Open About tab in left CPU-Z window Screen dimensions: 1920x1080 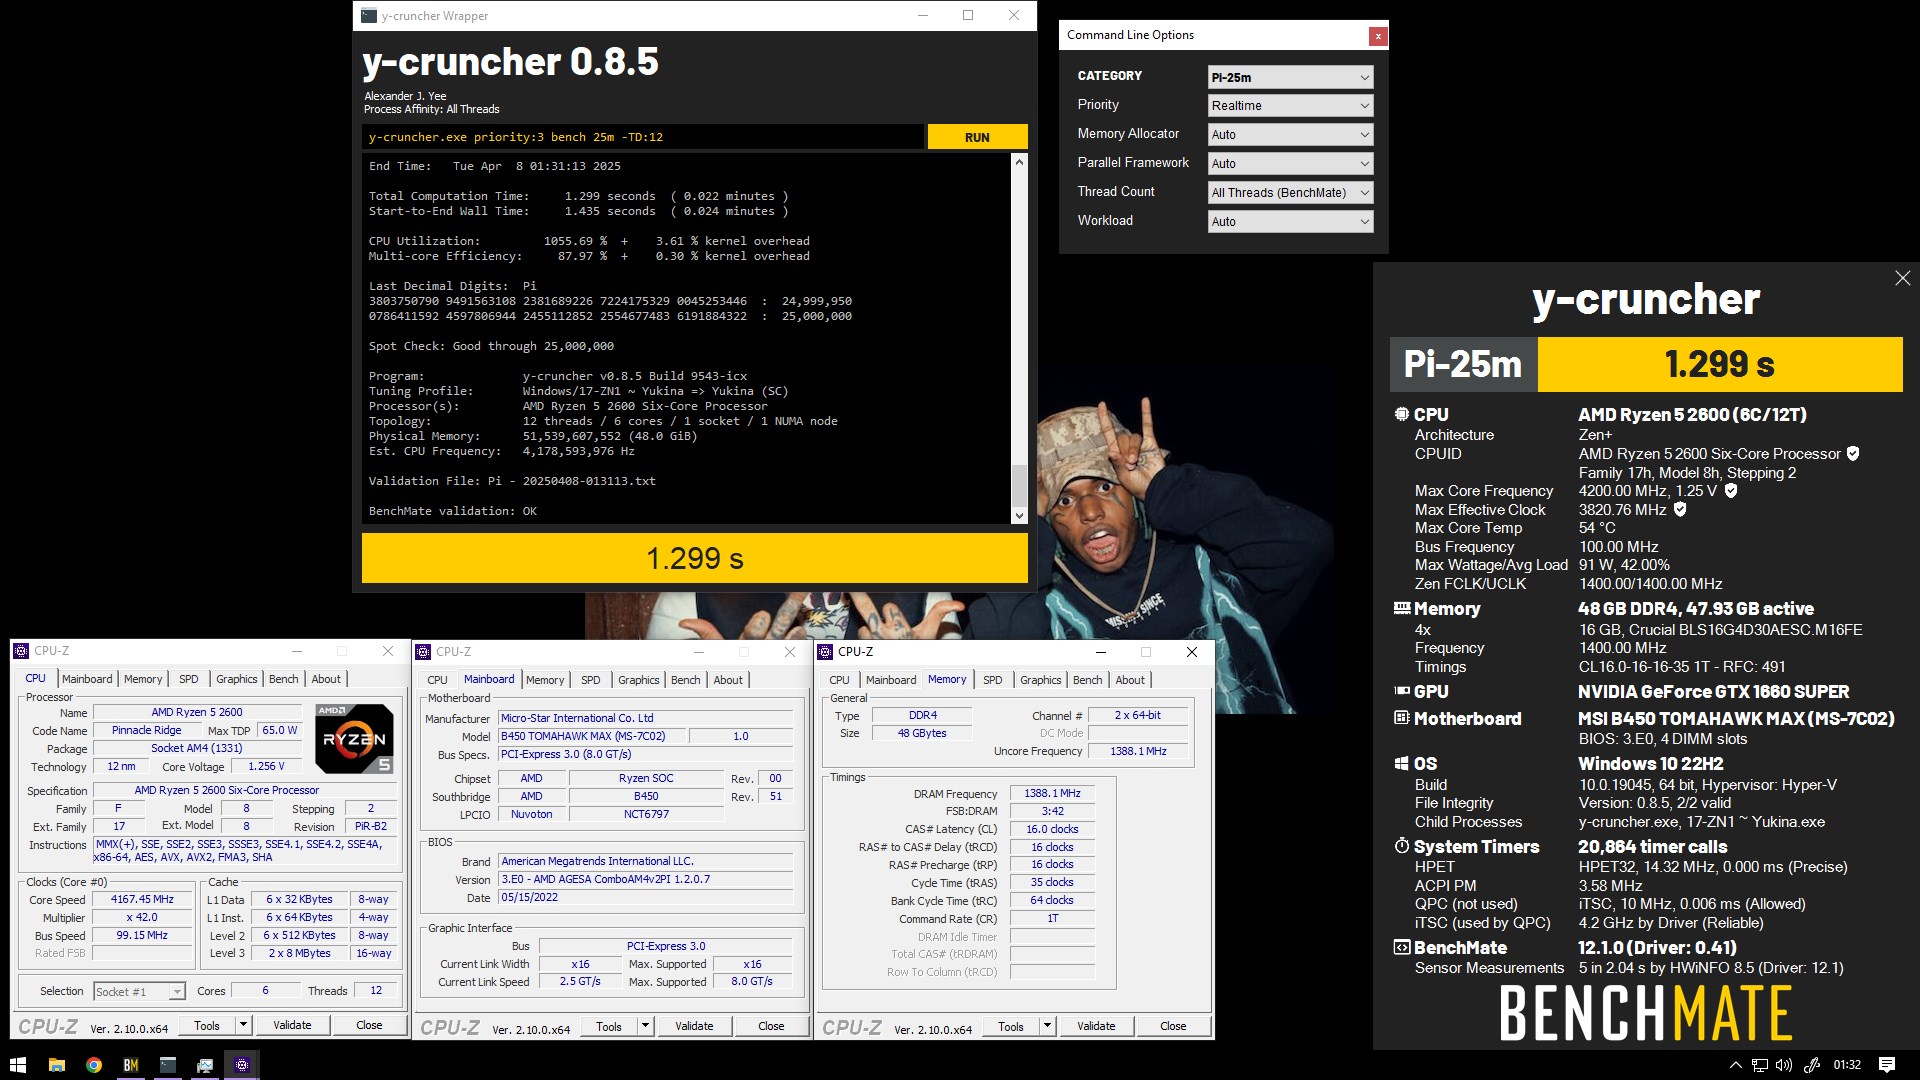[326, 679]
